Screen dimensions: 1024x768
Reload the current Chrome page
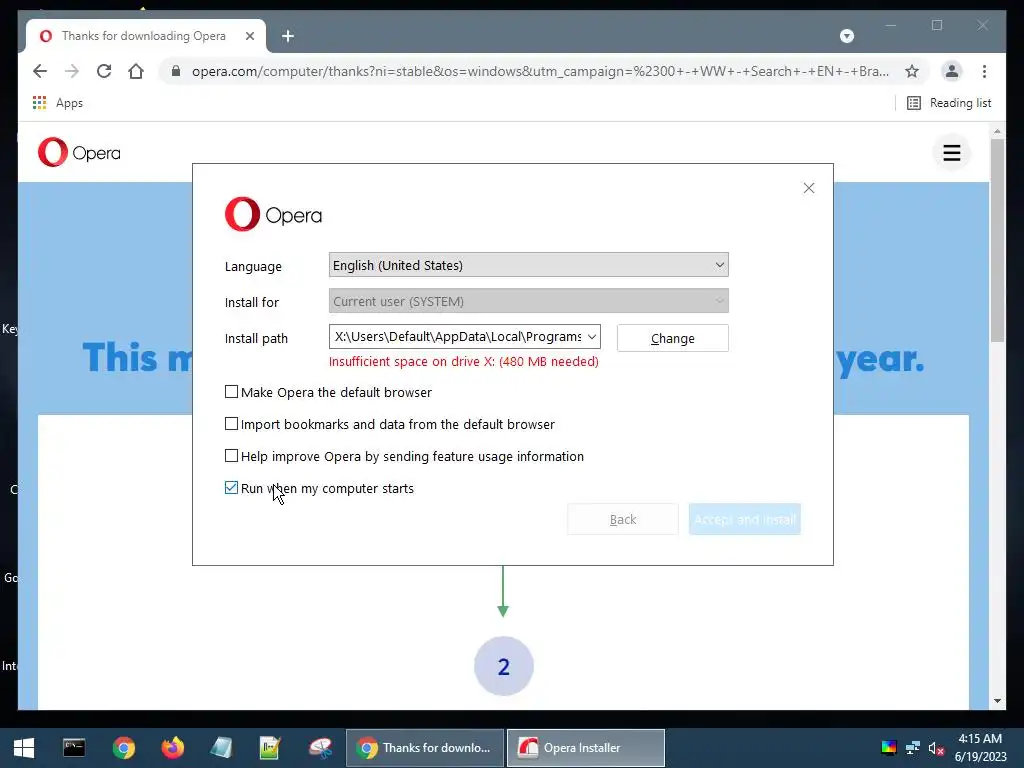104,71
